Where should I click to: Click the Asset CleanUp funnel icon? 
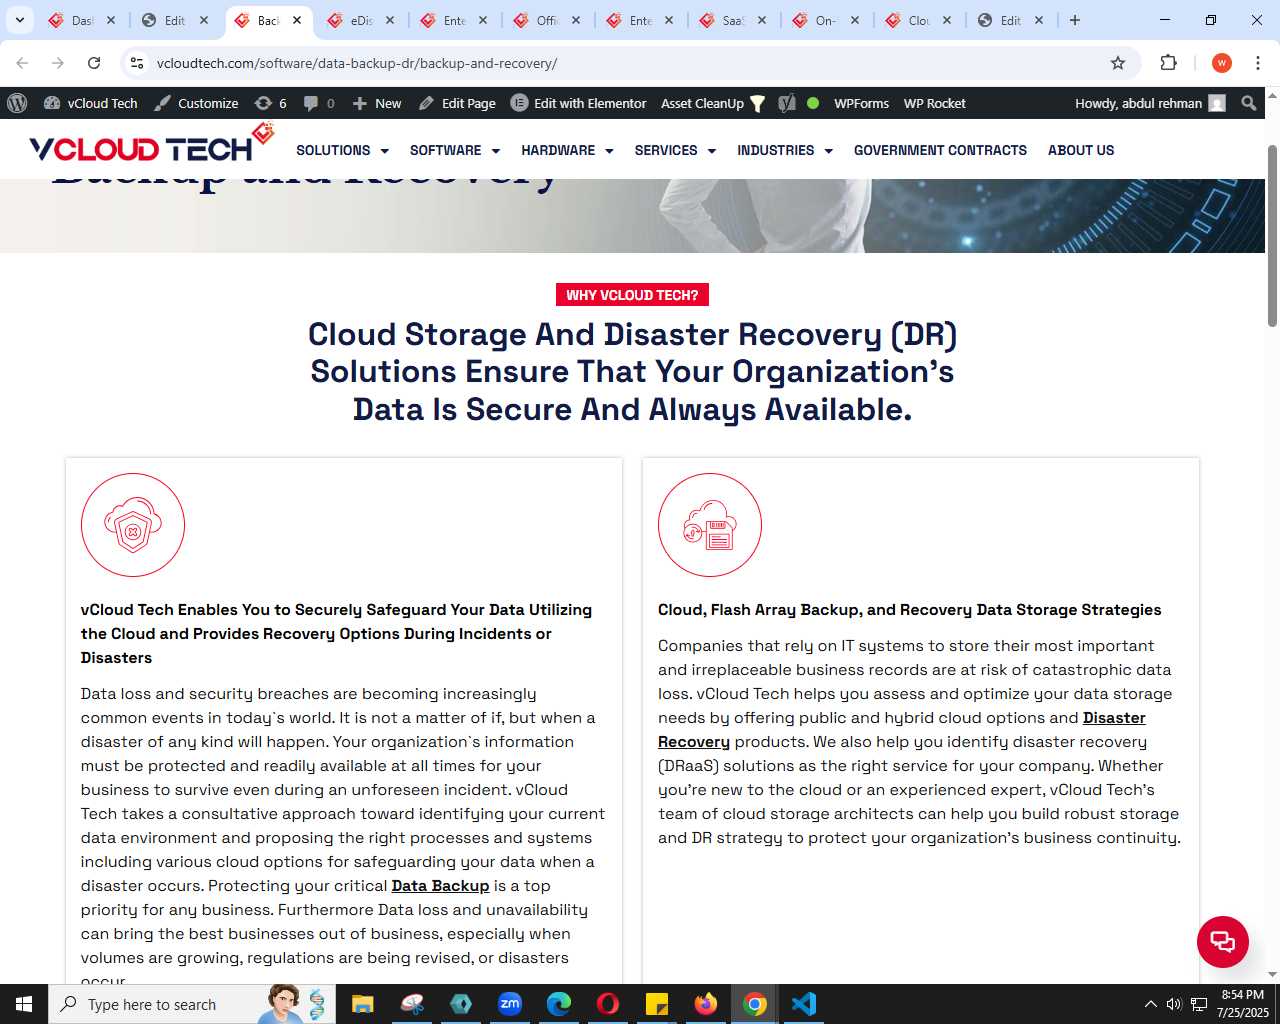(758, 104)
